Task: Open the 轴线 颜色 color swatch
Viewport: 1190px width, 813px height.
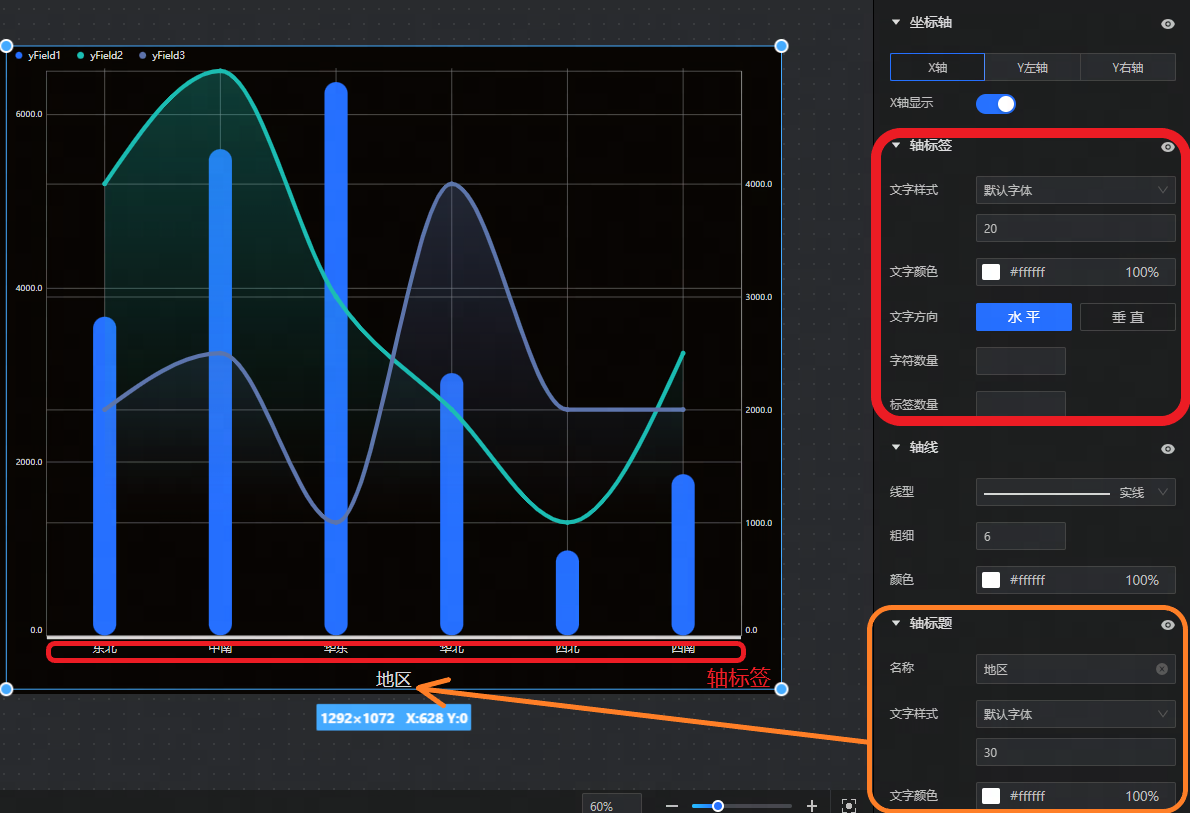Action: 991,580
